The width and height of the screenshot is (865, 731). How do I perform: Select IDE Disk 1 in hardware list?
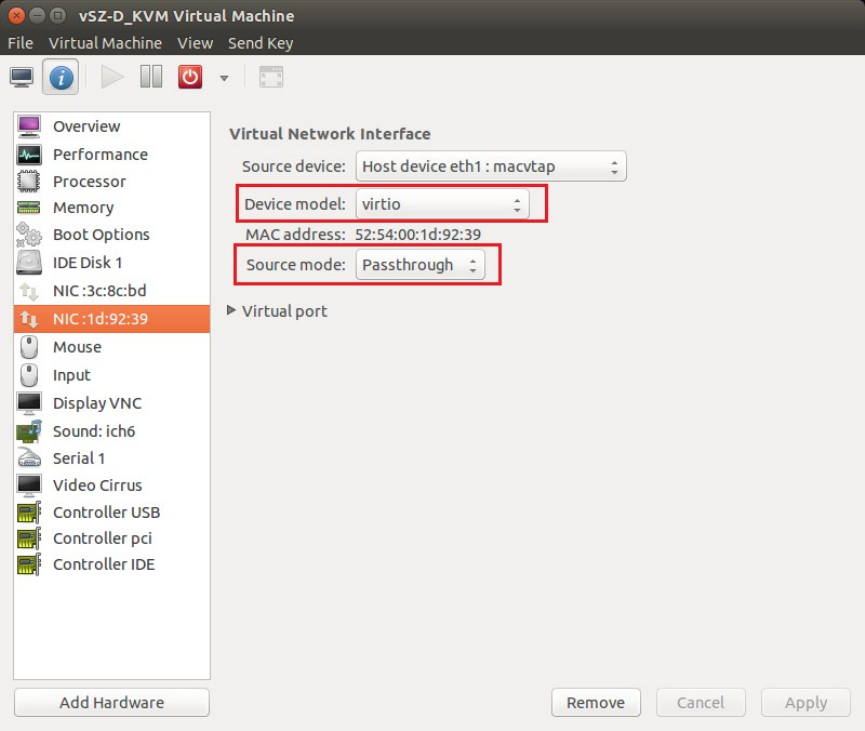pos(88,262)
